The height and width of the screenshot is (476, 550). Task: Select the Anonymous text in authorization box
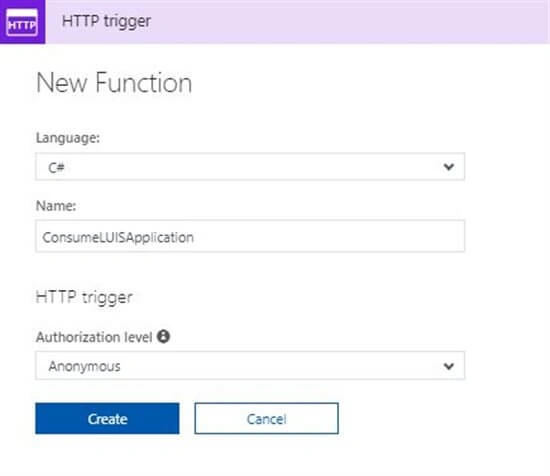click(85, 367)
